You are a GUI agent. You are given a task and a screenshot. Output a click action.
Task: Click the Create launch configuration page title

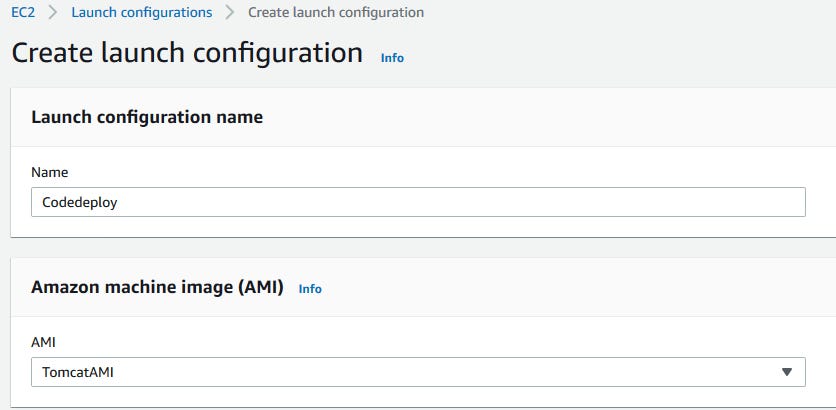187,53
